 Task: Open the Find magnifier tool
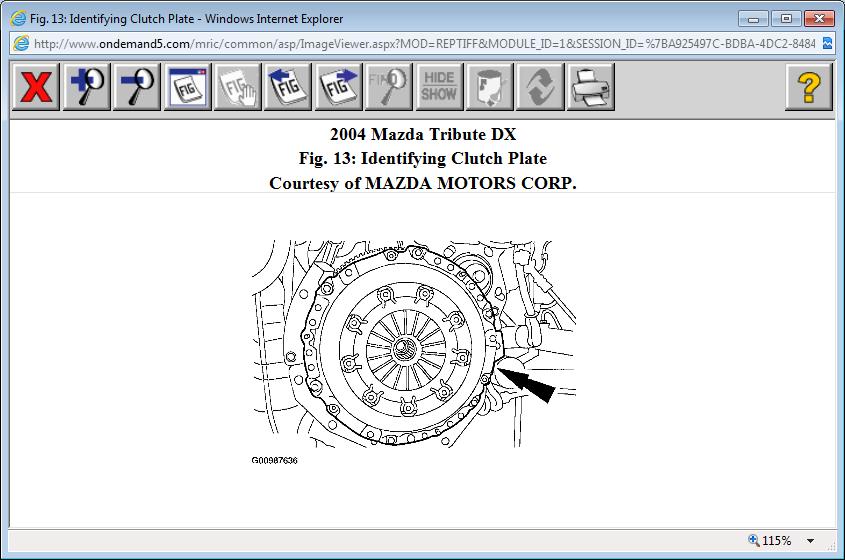[389, 87]
